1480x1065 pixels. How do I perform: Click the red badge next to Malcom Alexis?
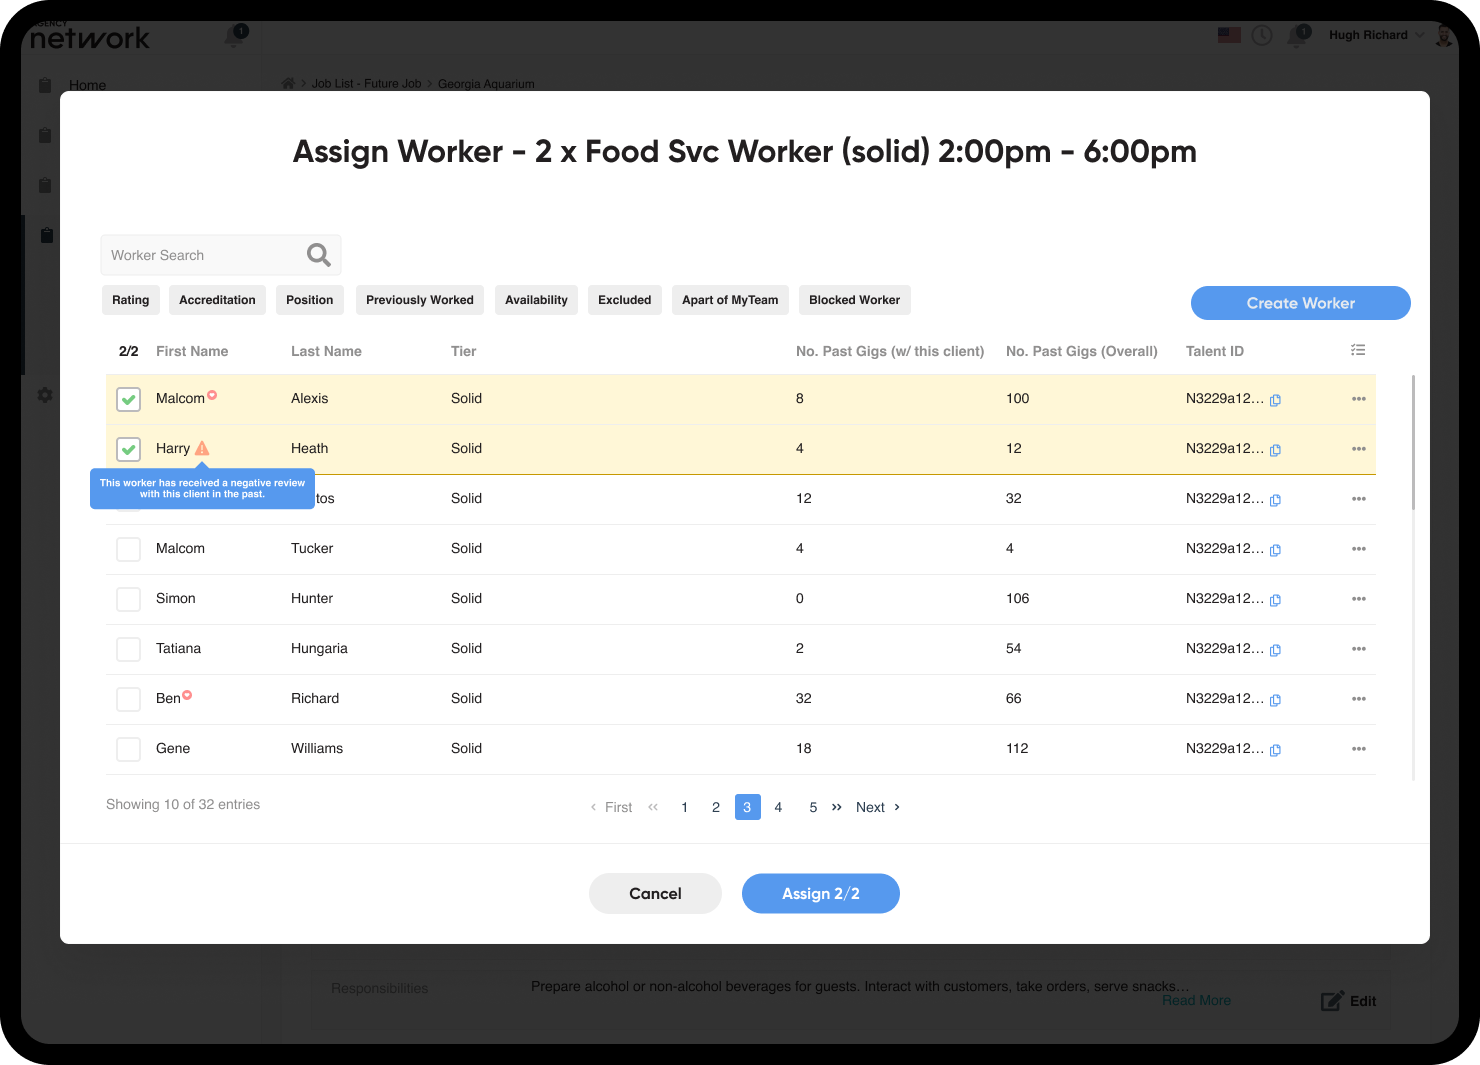point(212,395)
